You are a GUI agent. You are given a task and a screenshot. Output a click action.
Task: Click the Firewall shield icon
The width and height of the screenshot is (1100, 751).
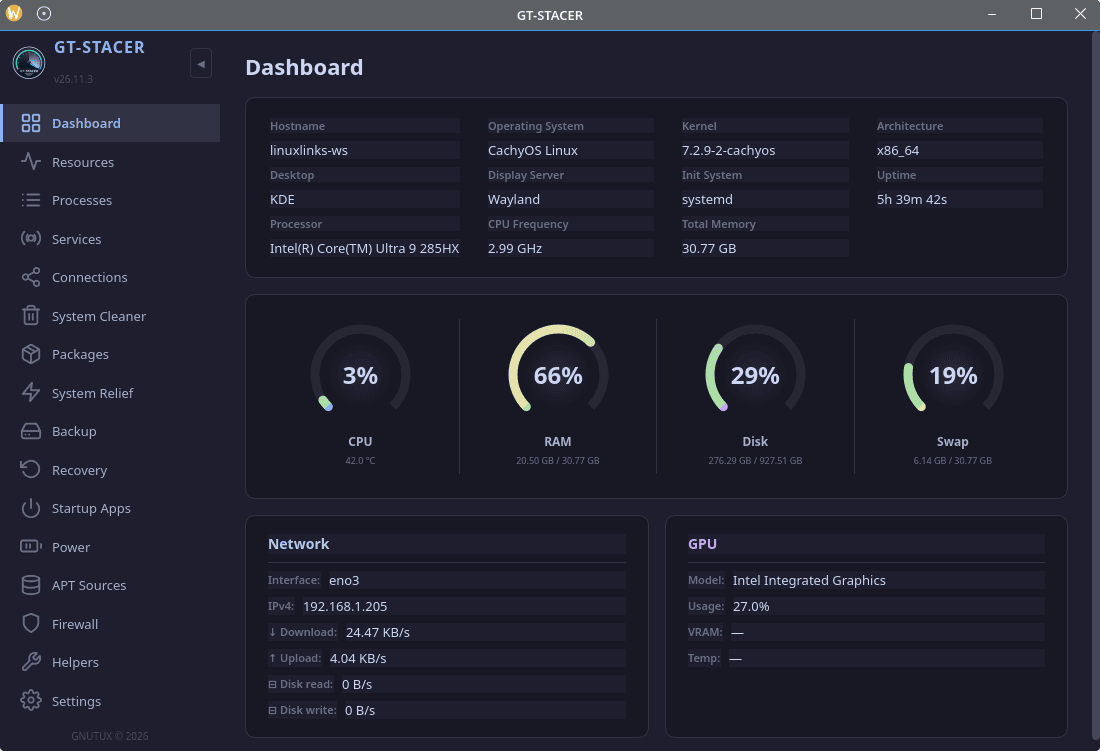[x=31, y=623]
